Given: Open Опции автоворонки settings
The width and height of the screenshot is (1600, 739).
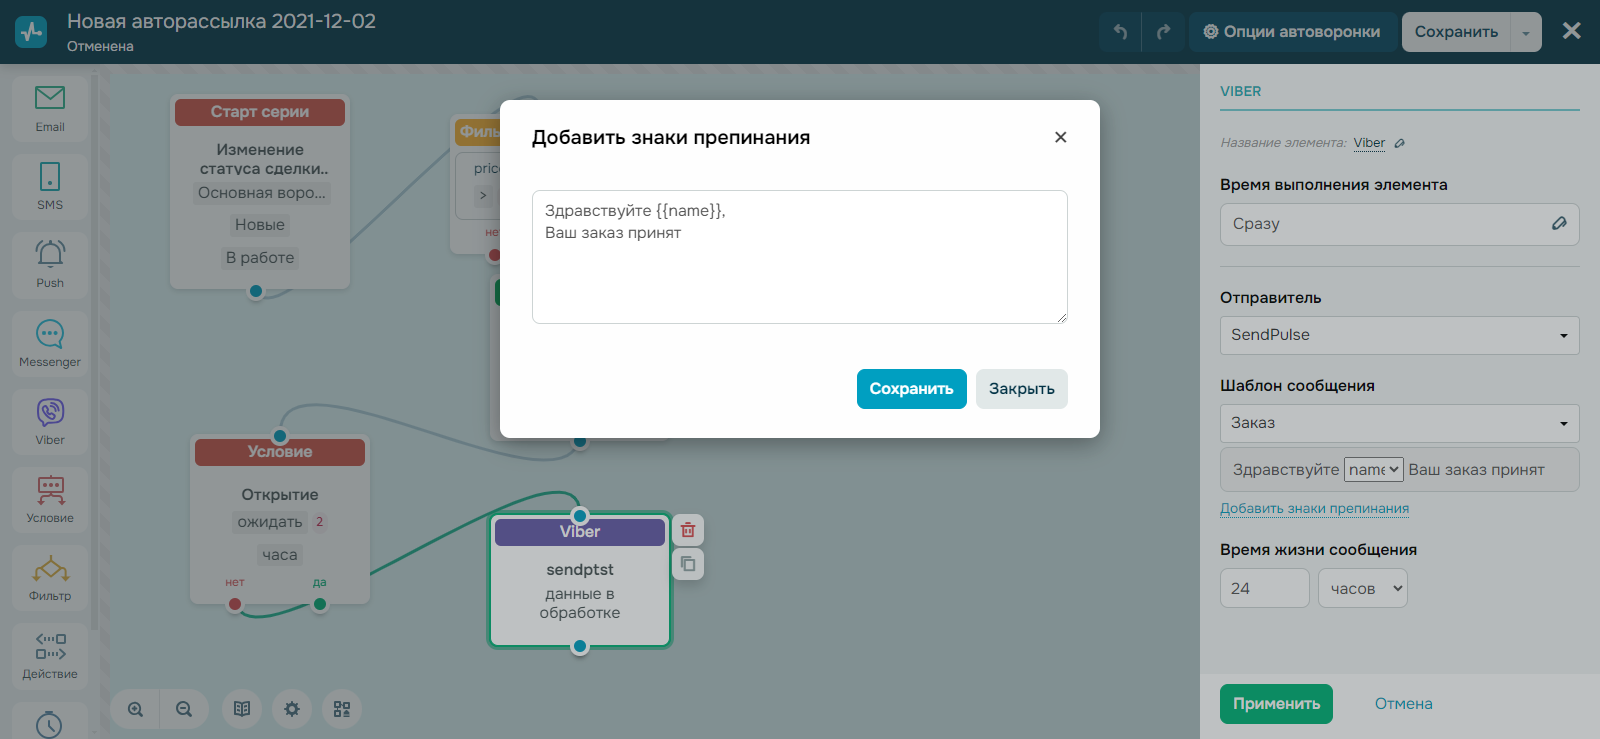Looking at the screenshot, I should click(1291, 32).
